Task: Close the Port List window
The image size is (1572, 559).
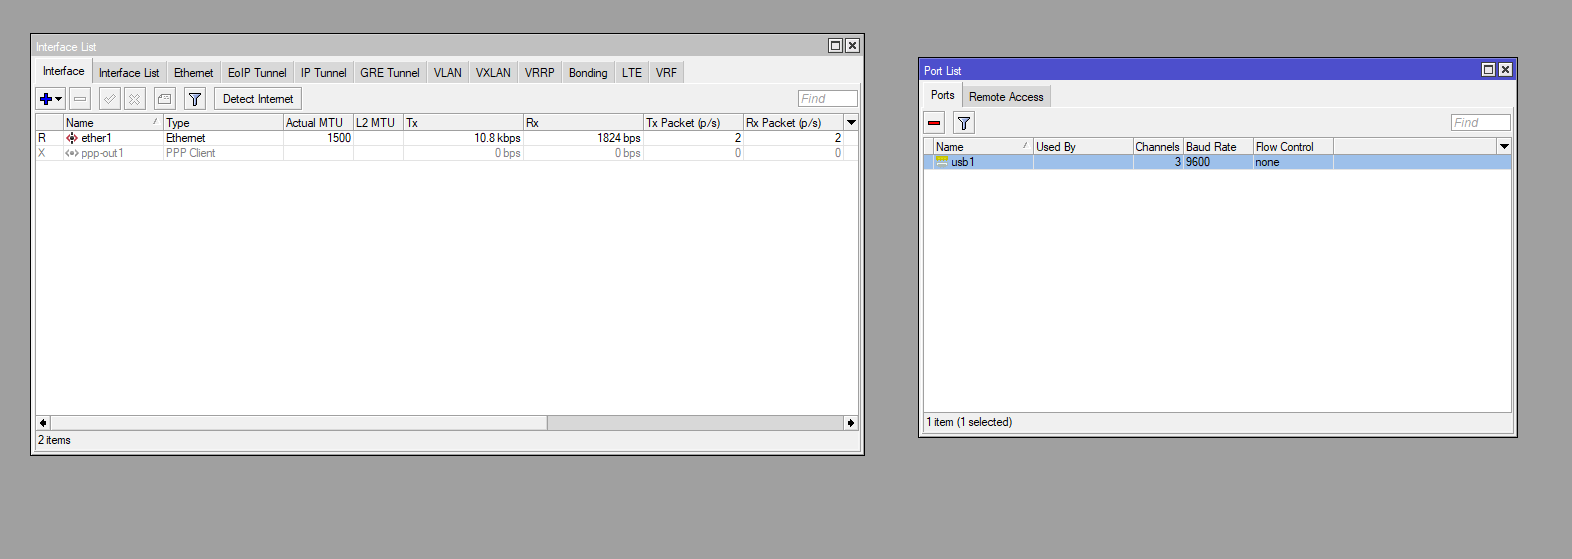Action: click(1505, 70)
